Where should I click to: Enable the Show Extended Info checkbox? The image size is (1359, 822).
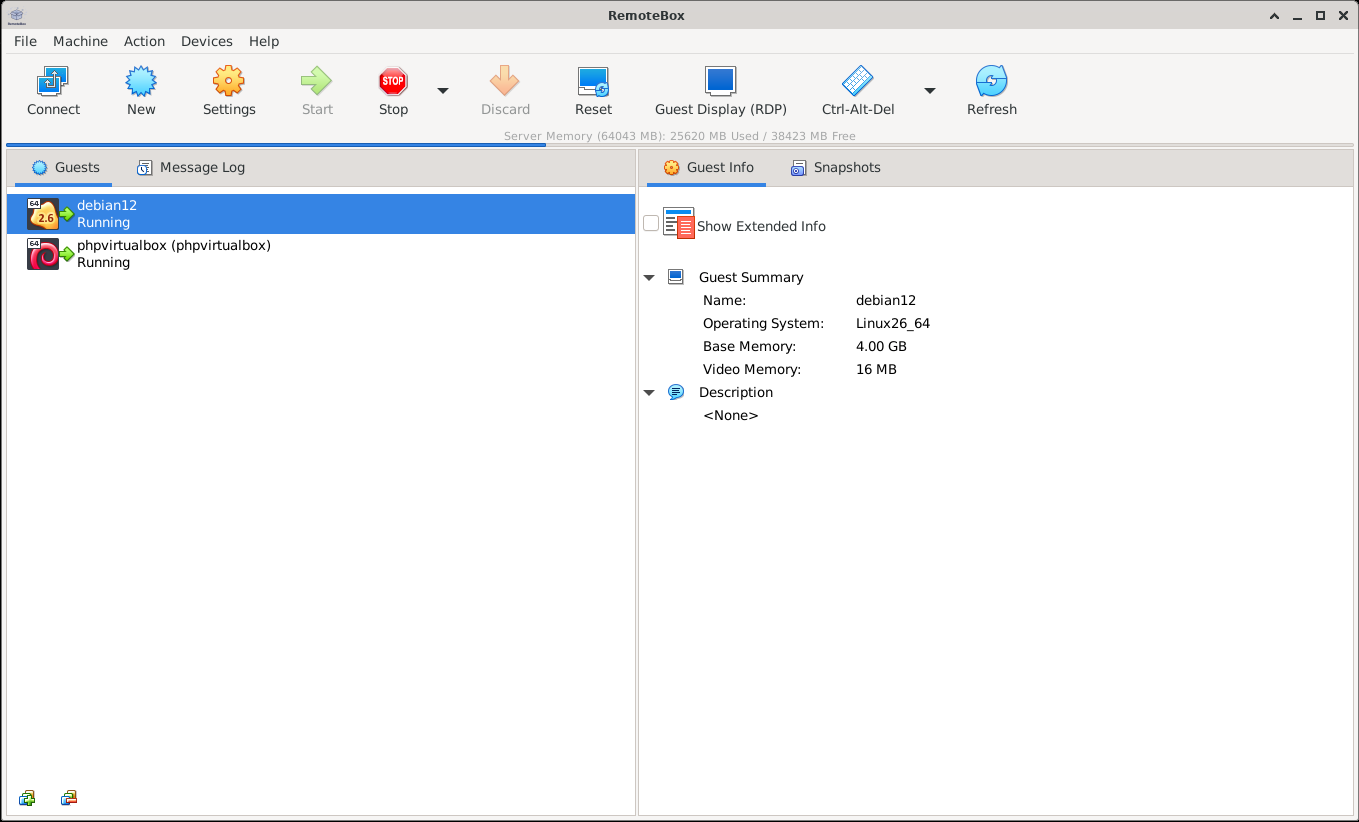point(651,224)
